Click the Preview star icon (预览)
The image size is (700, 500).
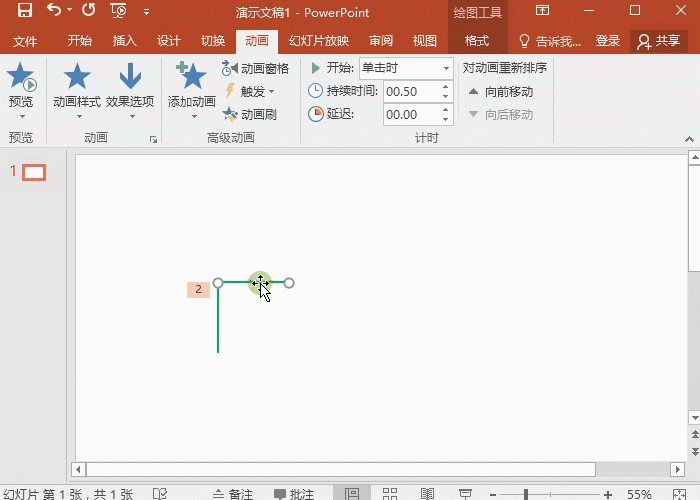point(21,76)
